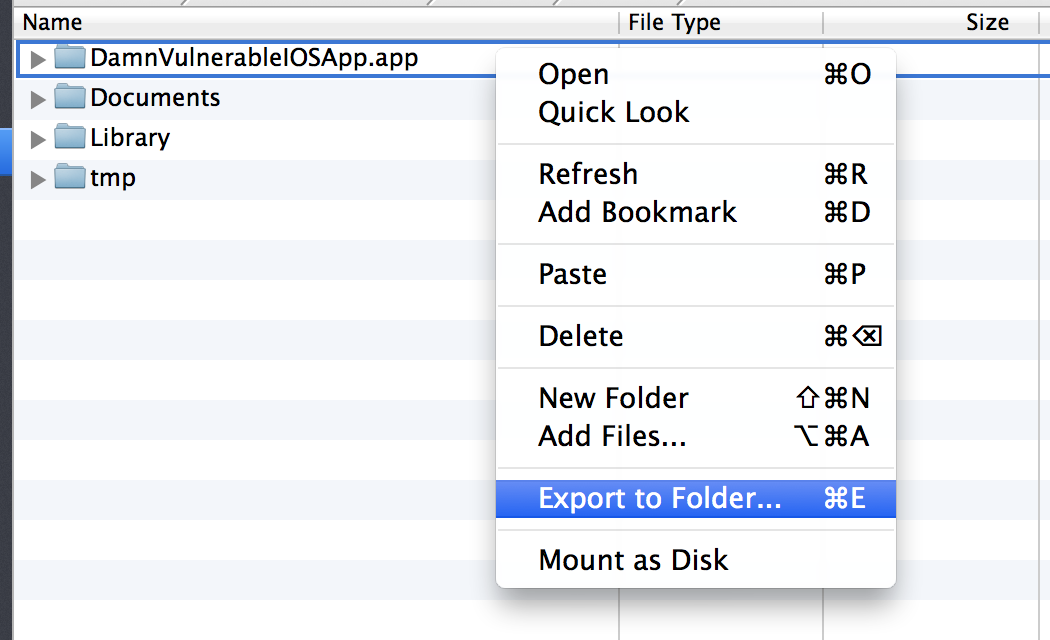The image size is (1050, 640).
Task: Choose Refresh in the context menu
Action: coord(696,174)
